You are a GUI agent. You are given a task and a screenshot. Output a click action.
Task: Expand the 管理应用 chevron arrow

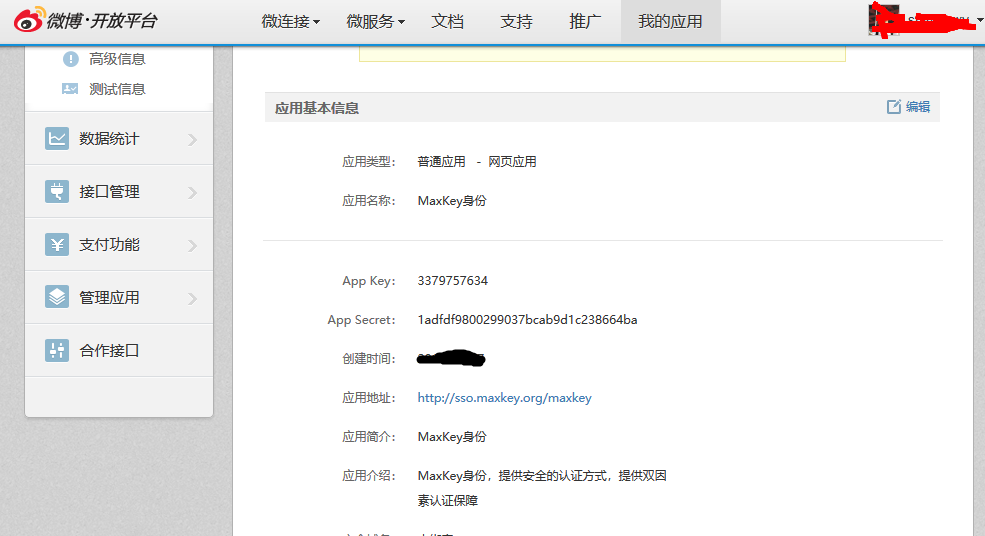click(192, 298)
